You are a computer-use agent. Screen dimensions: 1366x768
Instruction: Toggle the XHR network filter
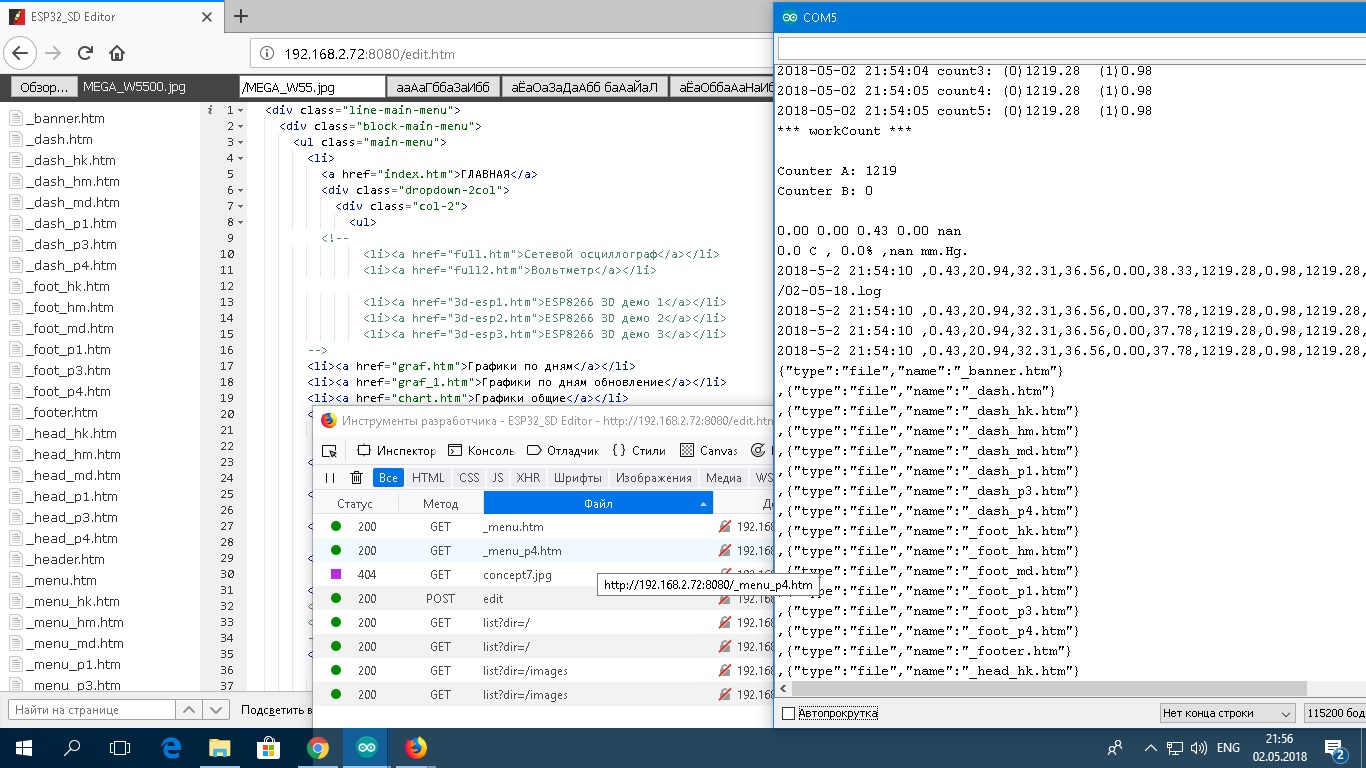[528, 478]
